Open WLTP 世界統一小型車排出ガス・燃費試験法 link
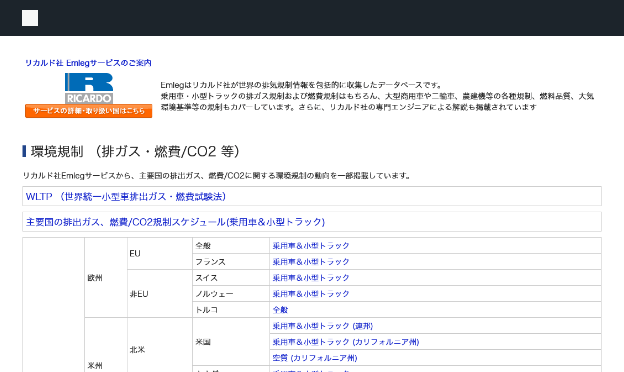This screenshot has width=624, height=372. point(126,197)
